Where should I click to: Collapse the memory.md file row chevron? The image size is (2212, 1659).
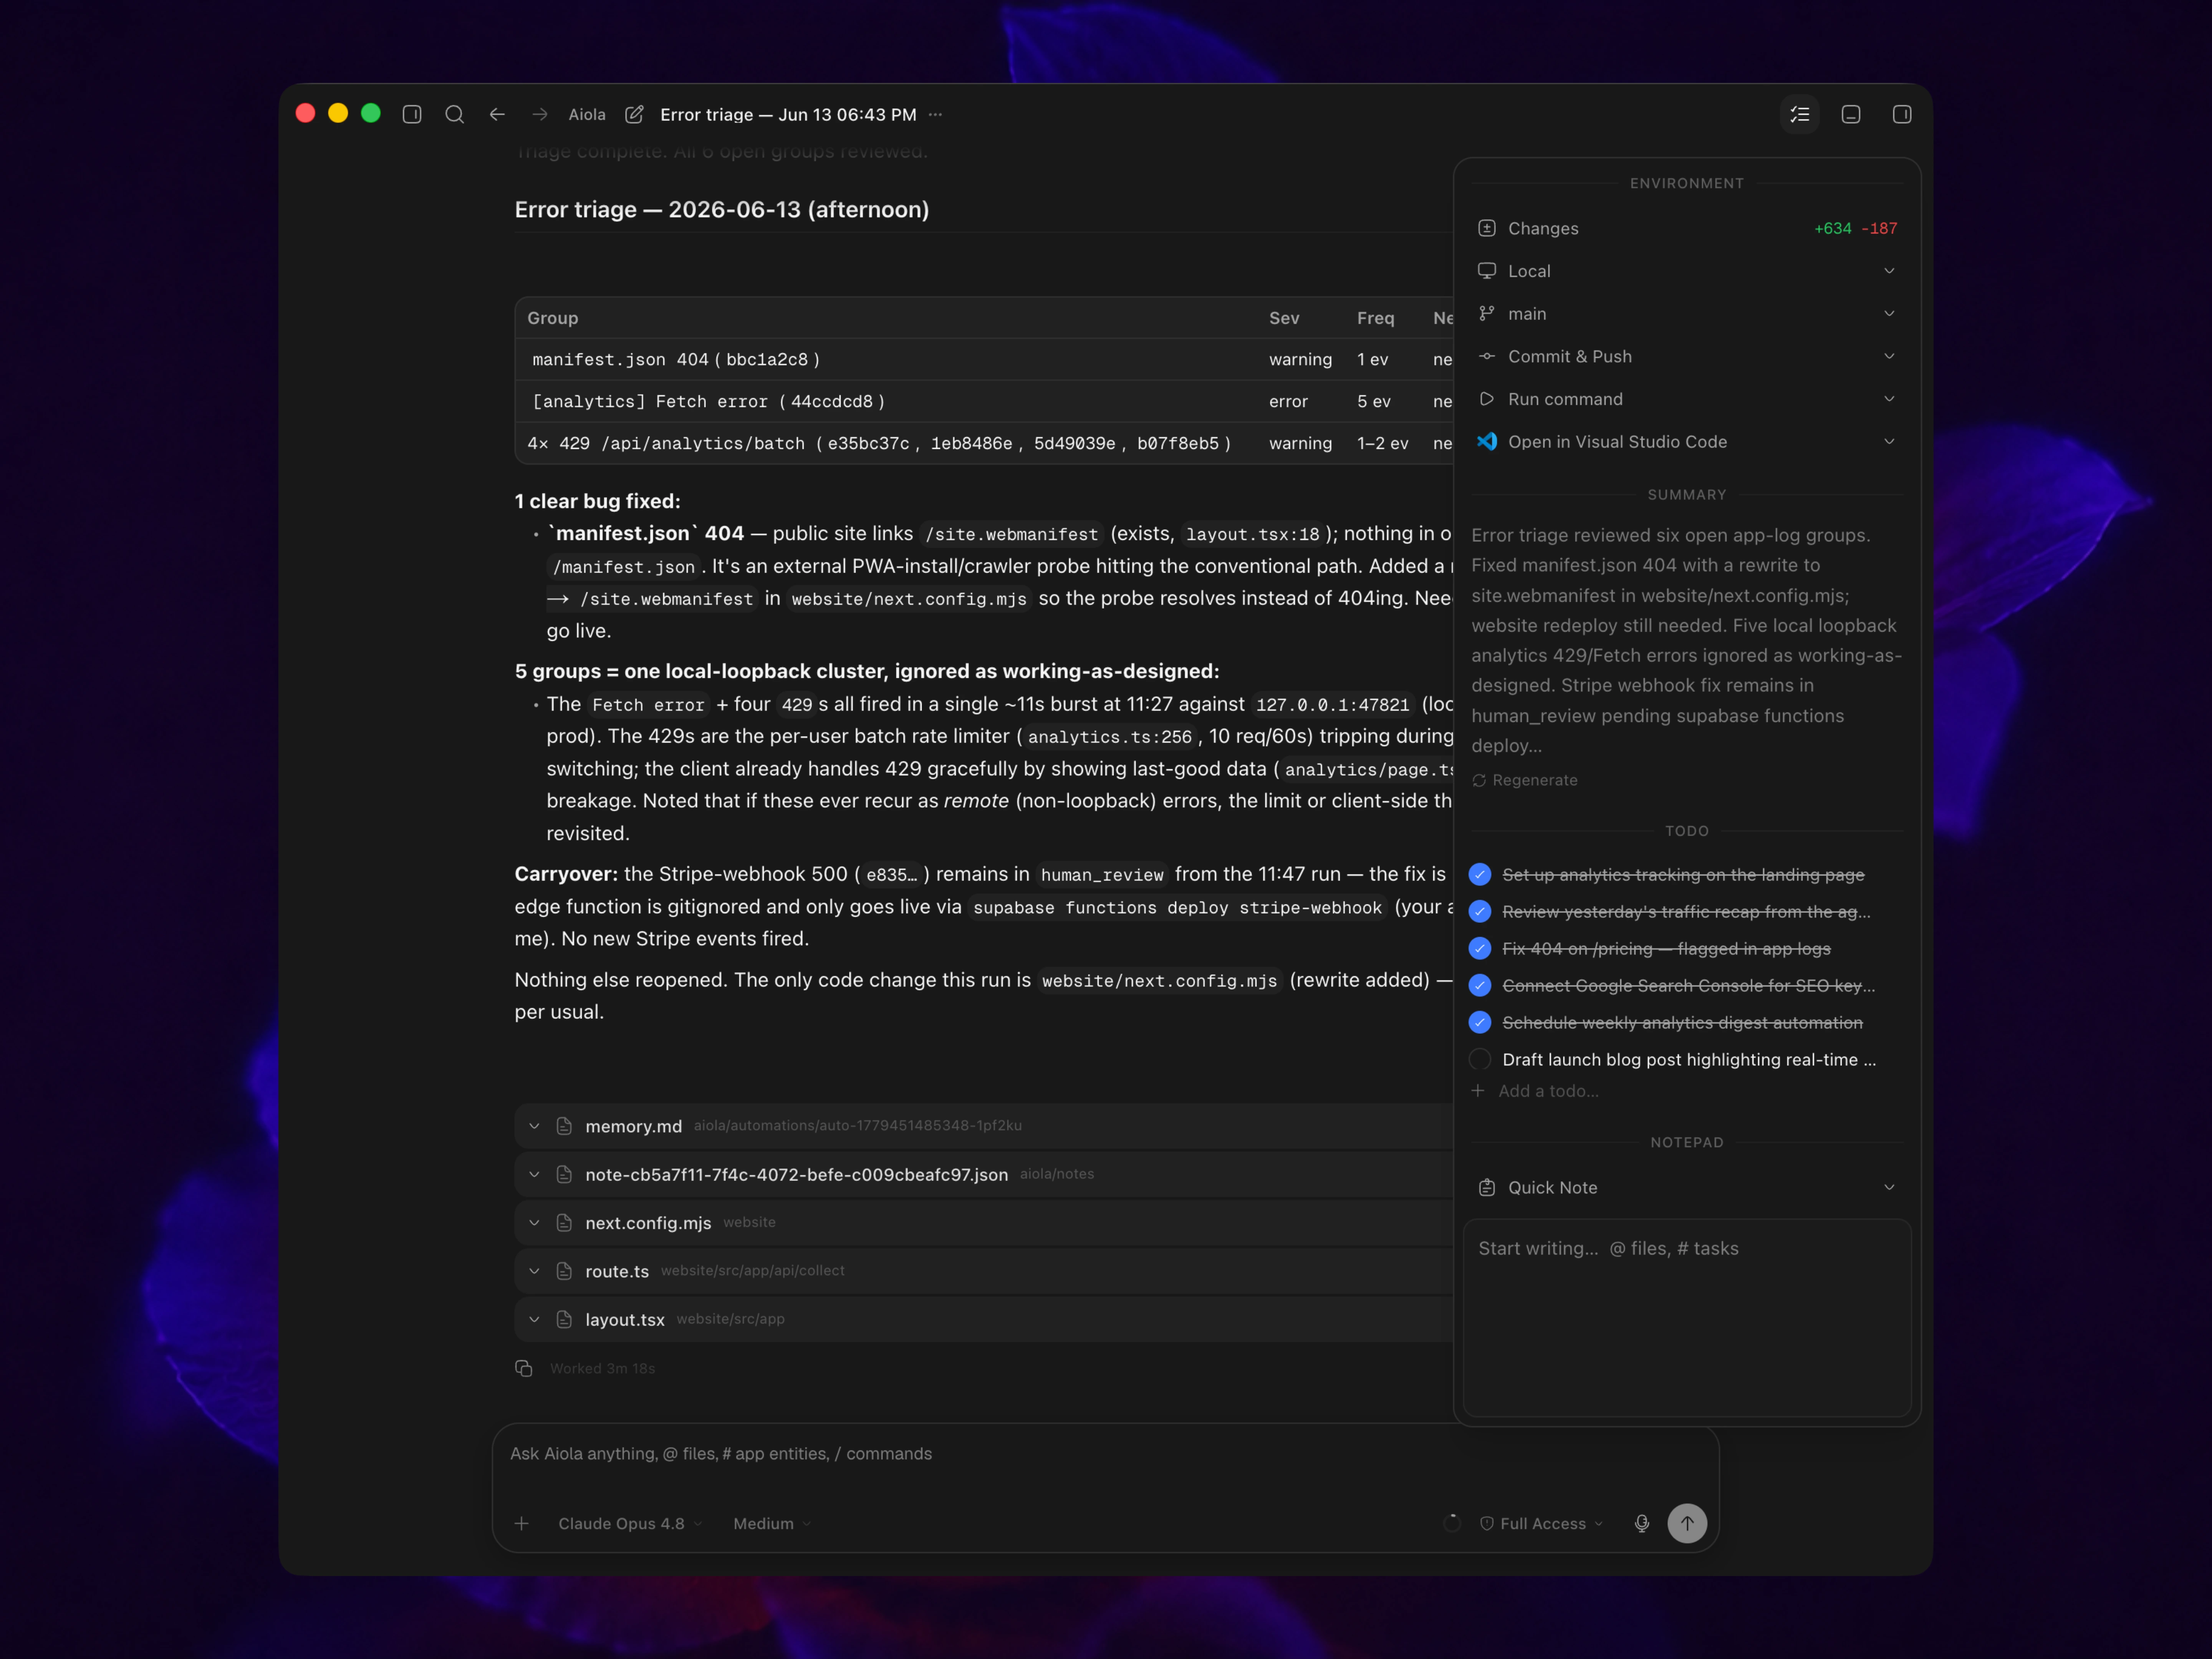tap(534, 1126)
